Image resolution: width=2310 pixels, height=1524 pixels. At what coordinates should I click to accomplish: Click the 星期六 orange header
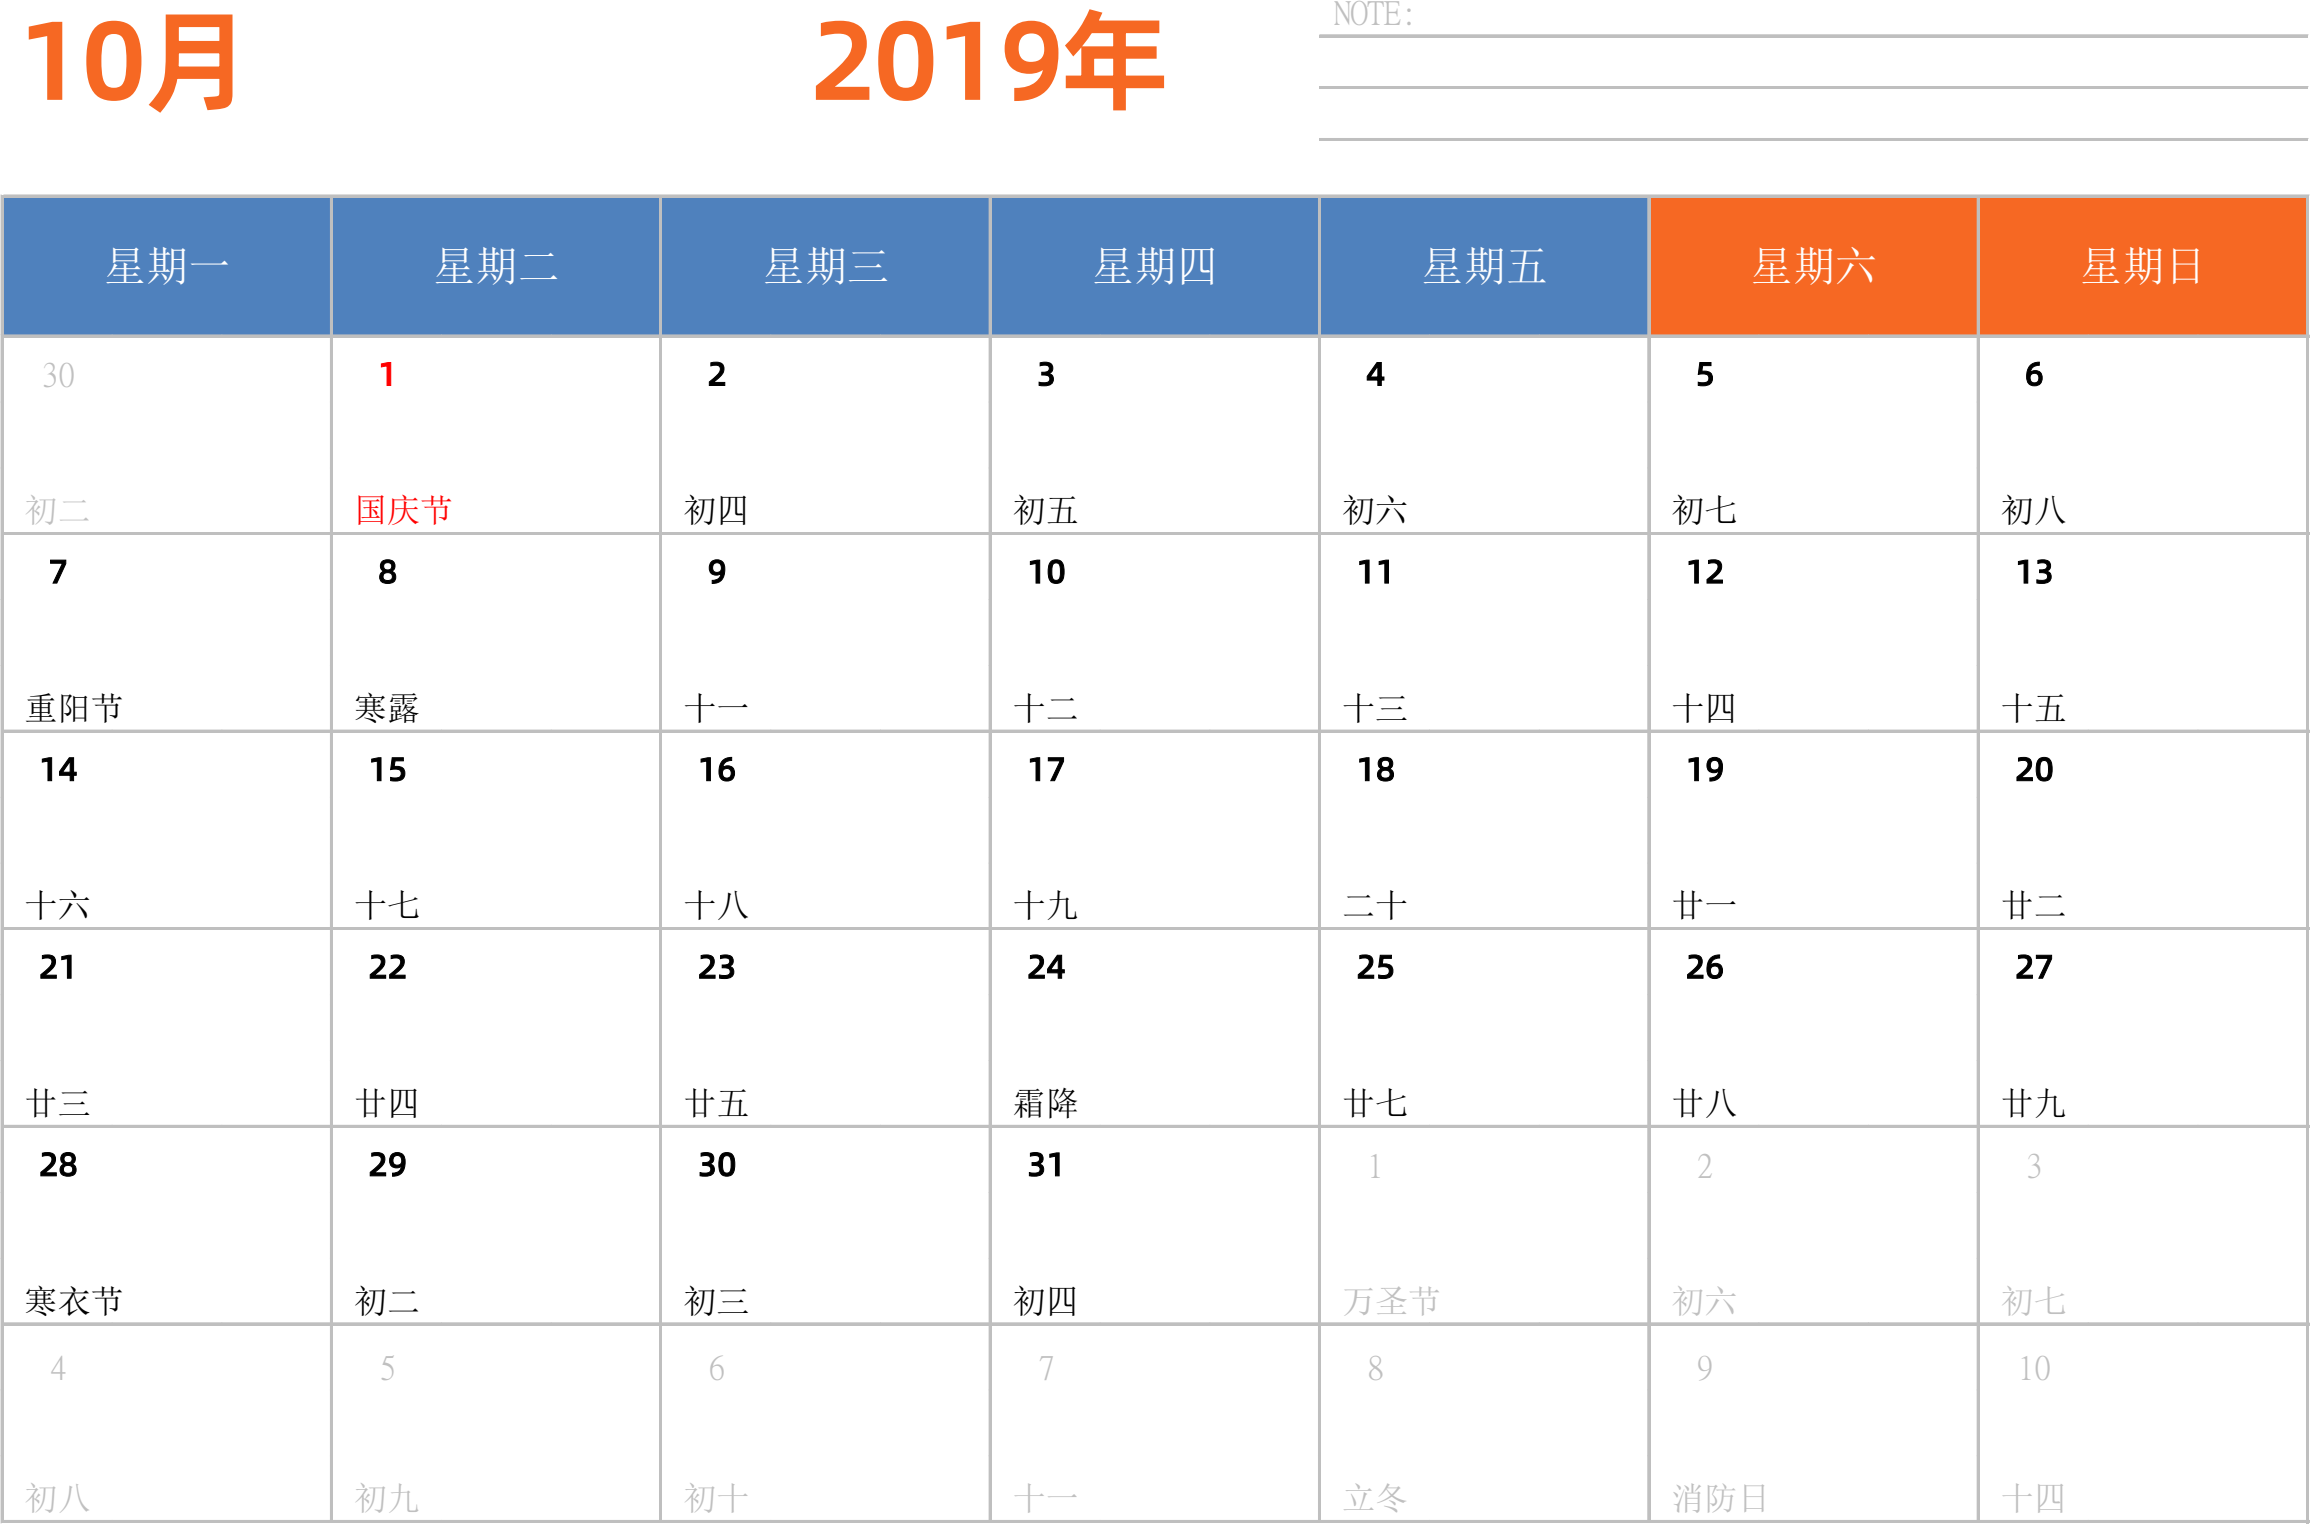tap(1813, 266)
